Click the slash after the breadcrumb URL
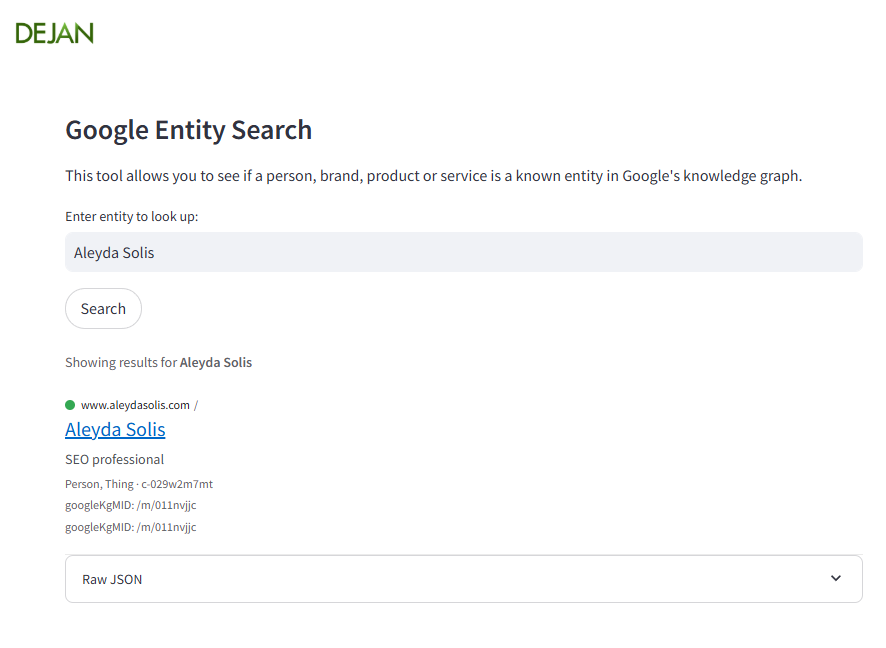The height and width of the screenshot is (648, 886). [196, 405]
